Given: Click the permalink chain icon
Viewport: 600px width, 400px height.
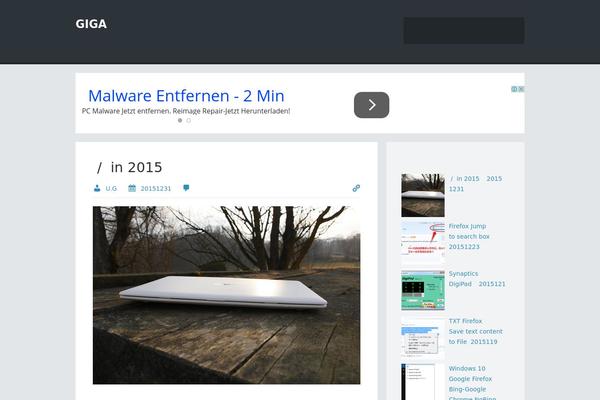Looking at the screenshot, I should 356,188.
